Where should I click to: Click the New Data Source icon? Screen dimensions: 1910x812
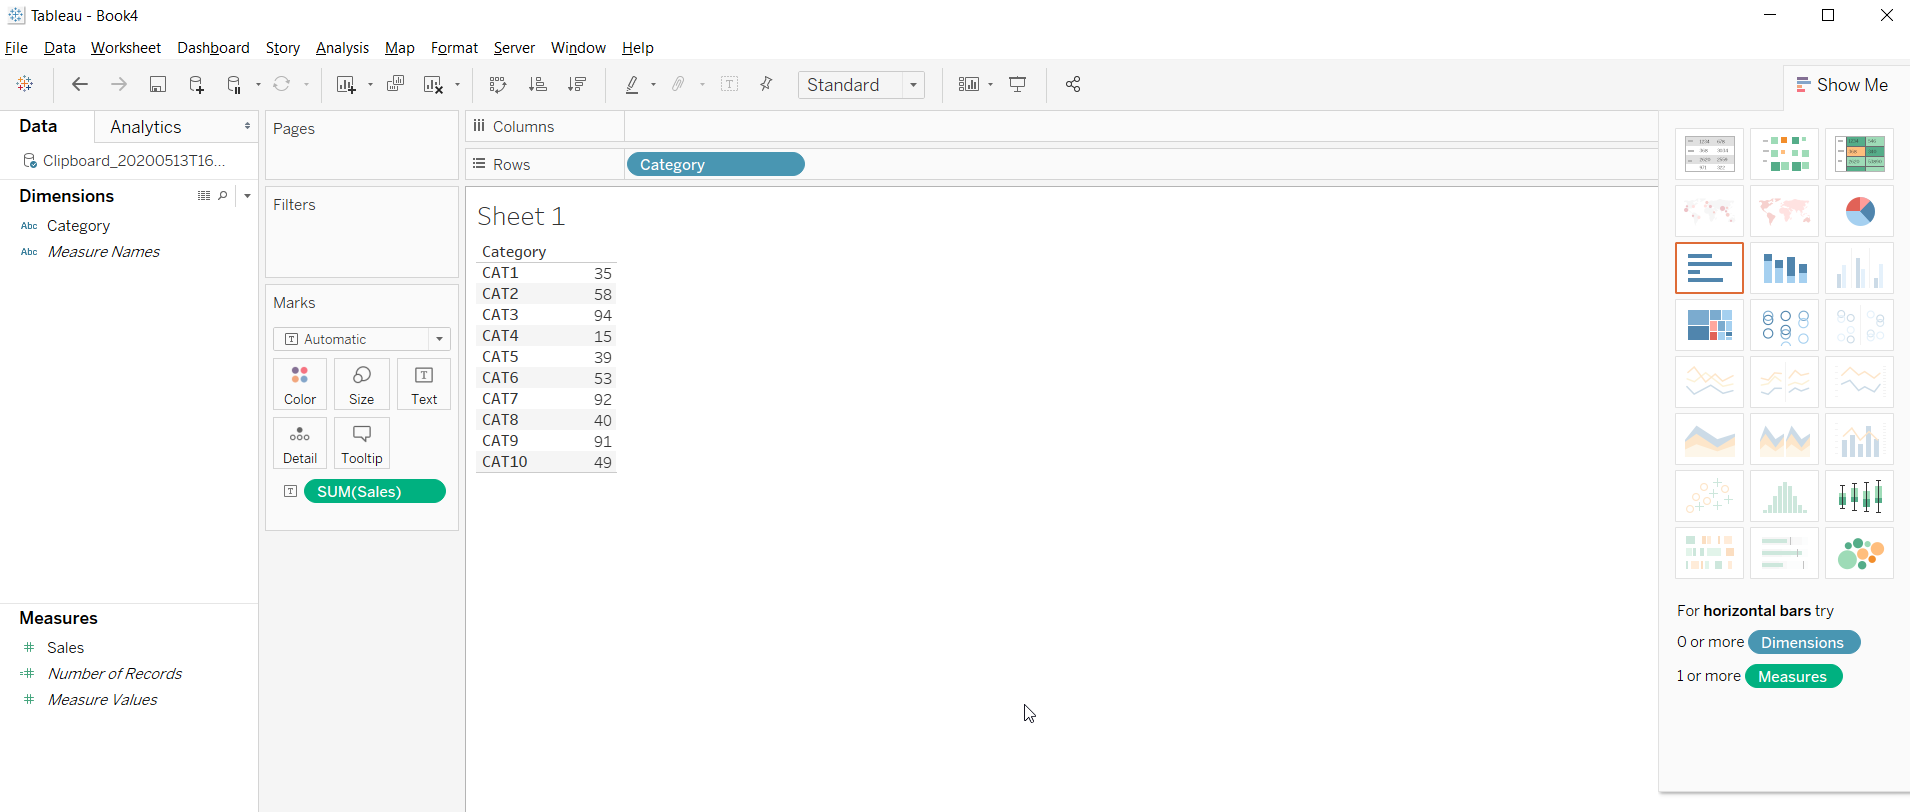[197, 85]
